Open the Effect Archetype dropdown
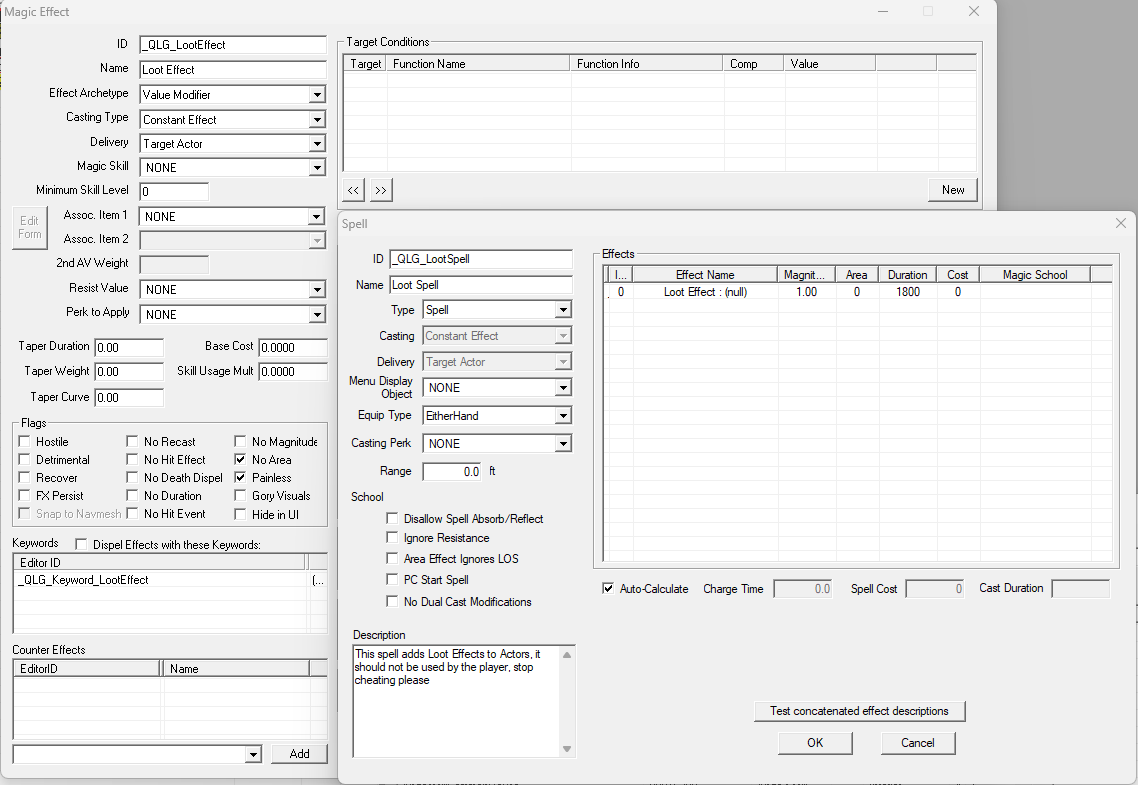The image size is (1138, 785). [x=317, y=95]
